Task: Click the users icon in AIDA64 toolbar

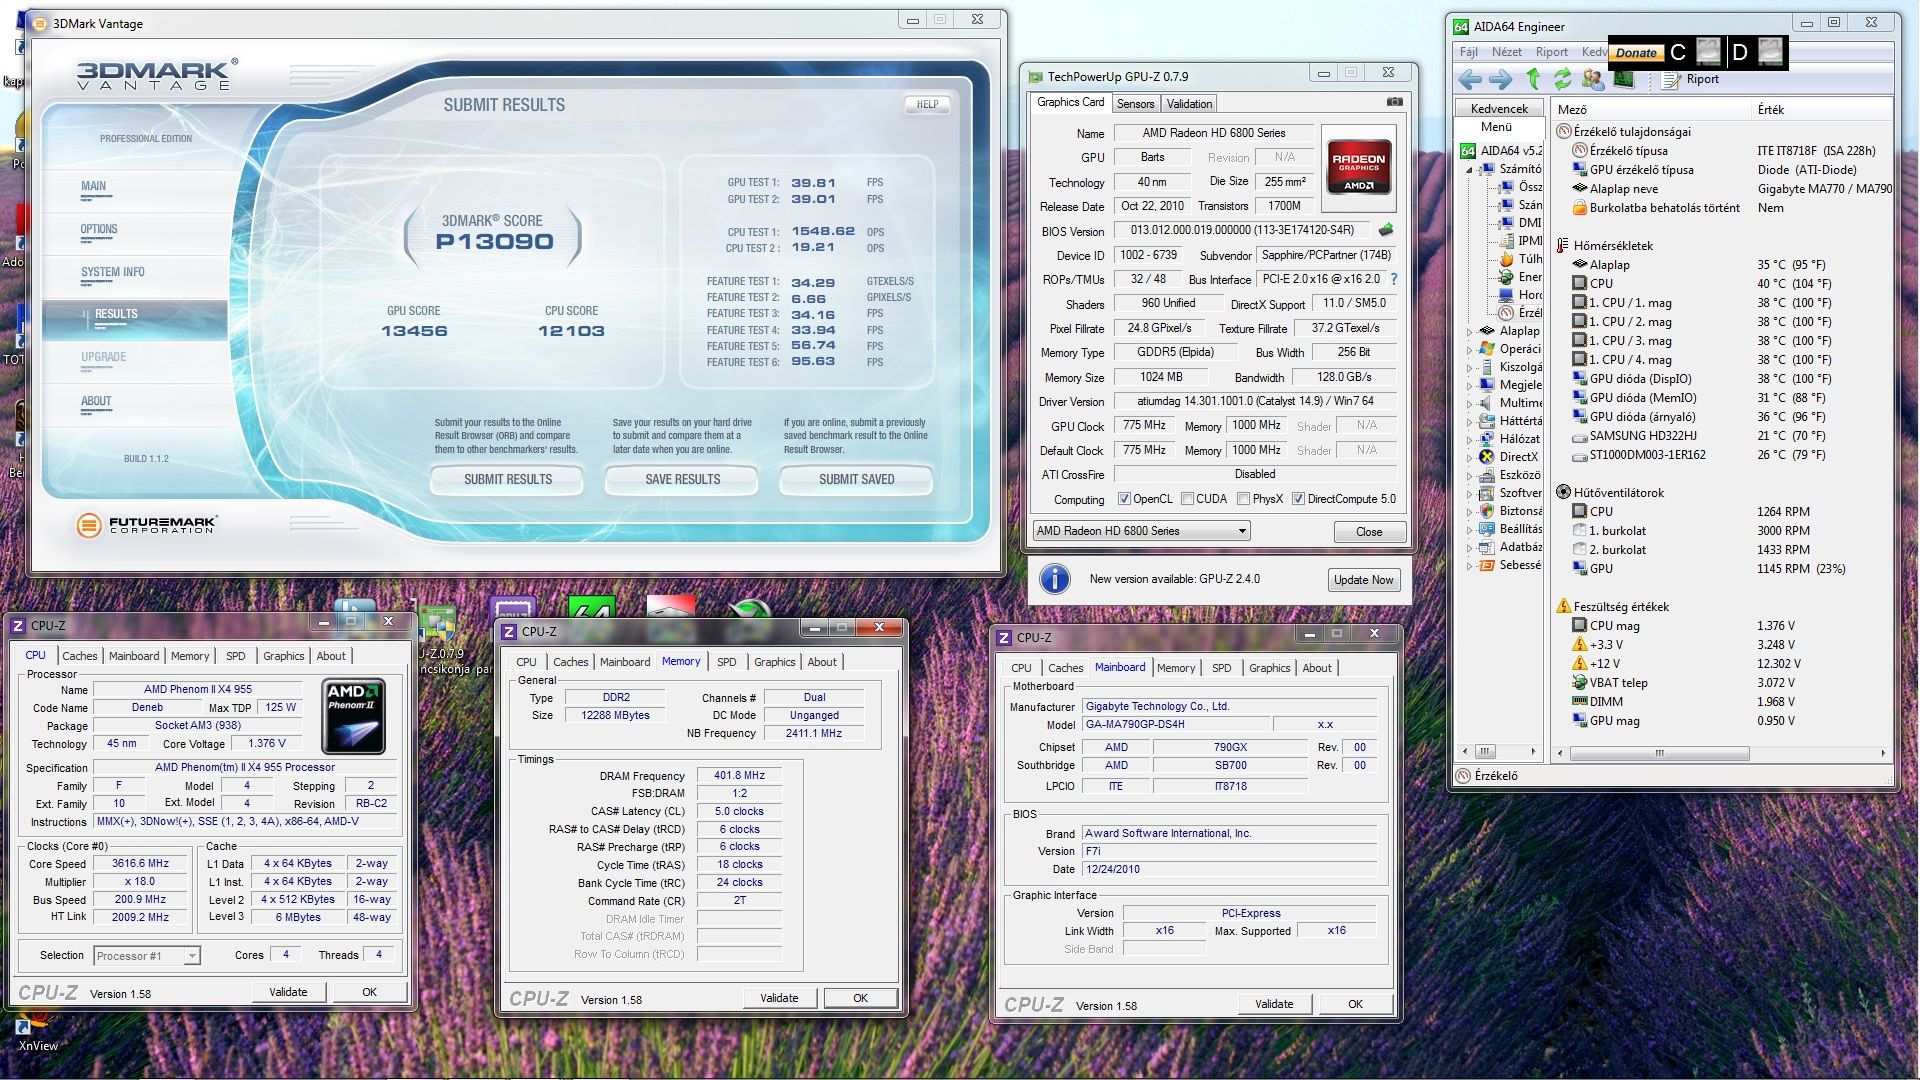Action: pyautogui.click(x=1592, y=79)
